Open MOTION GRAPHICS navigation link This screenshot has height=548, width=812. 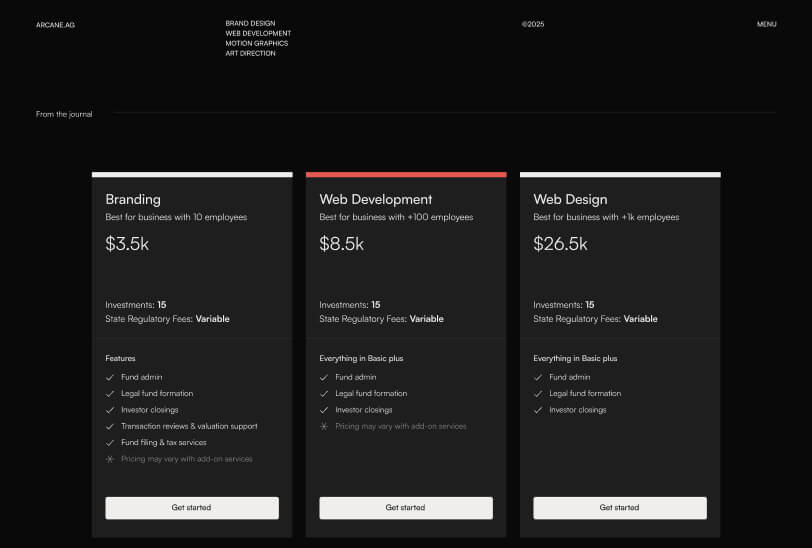256,43
